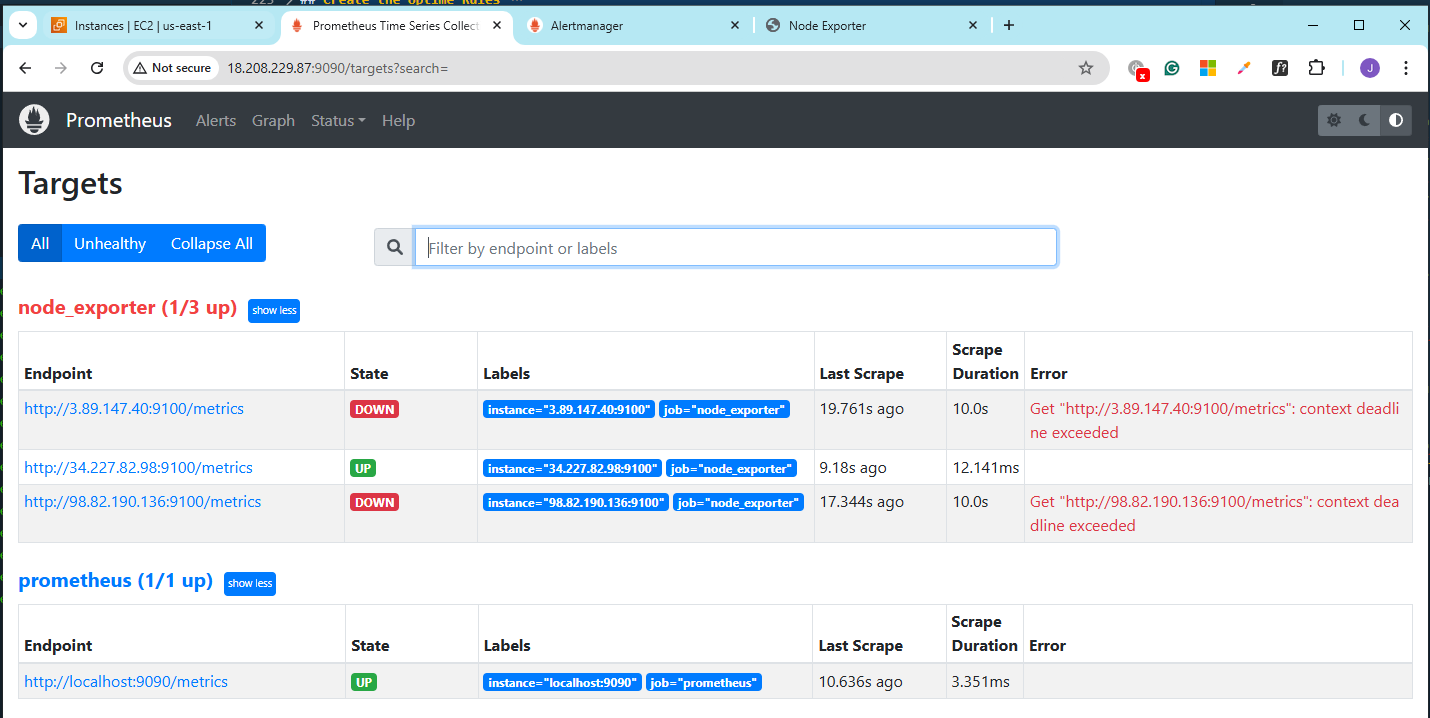1430x718 pixels.
Task: Click the Not secure site info chip
Action: click(174, 68)
